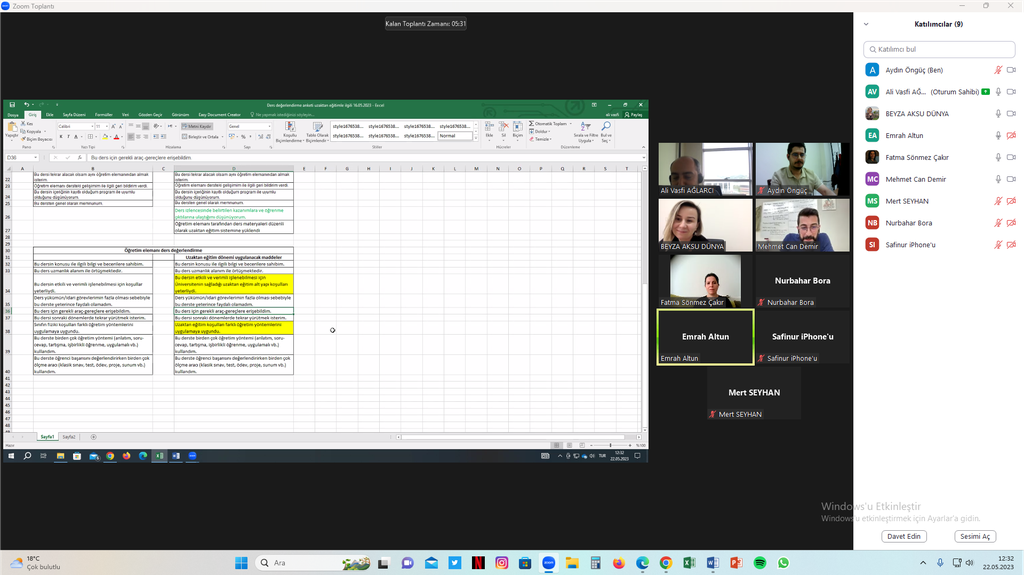Click Beyza Aksu Dünya's microphone icon
Screen dimensions: 1024x575
coord(997,114)
